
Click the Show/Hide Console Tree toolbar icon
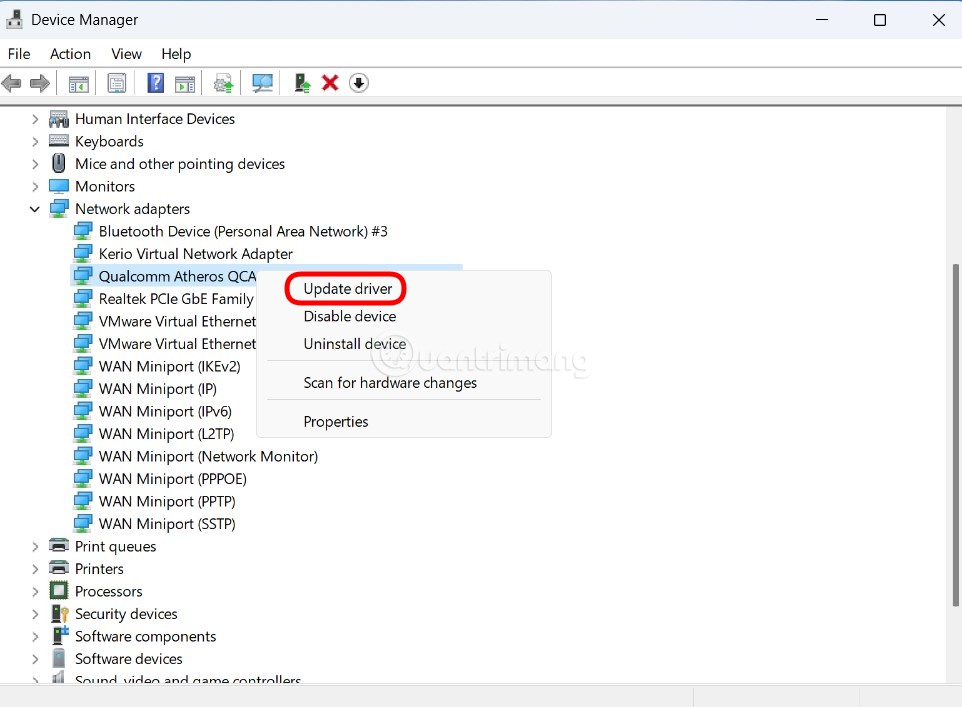pos(78,83)
